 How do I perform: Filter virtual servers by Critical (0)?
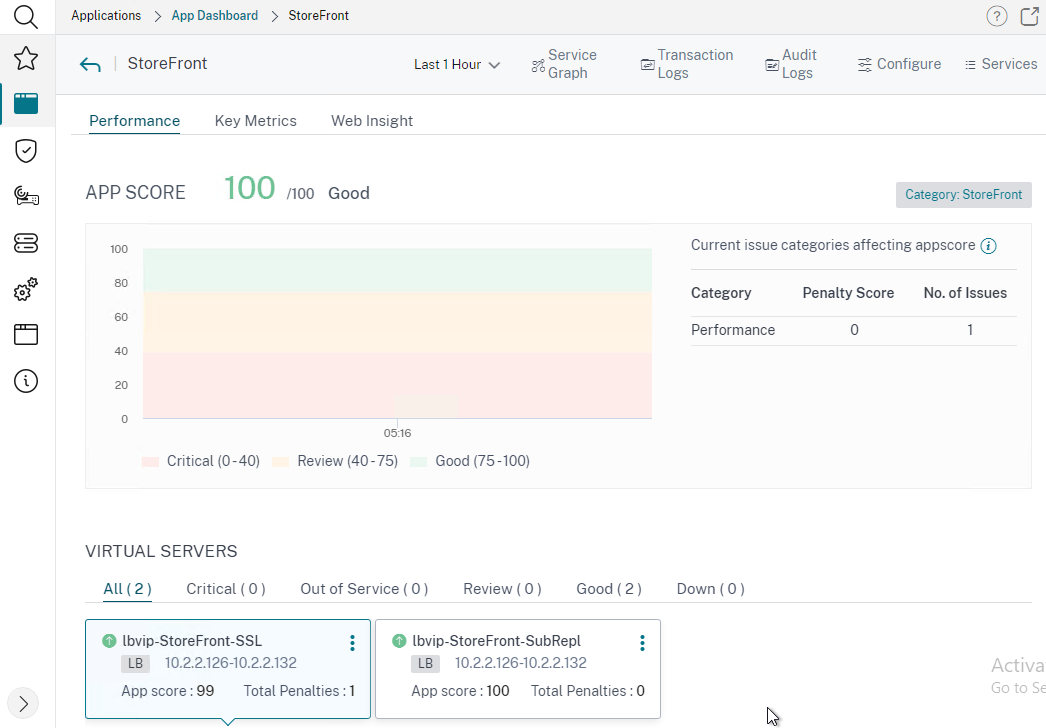(226, 589)
